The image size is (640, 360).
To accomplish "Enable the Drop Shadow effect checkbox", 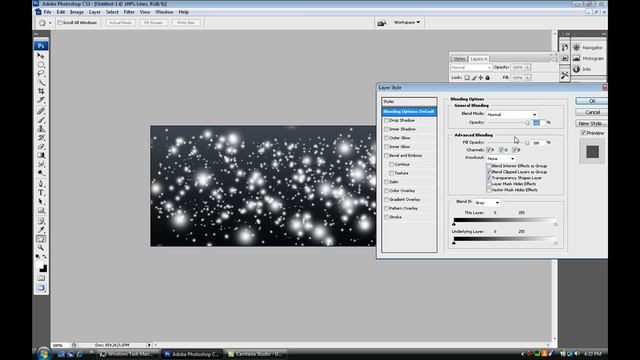I will (386, 120).
